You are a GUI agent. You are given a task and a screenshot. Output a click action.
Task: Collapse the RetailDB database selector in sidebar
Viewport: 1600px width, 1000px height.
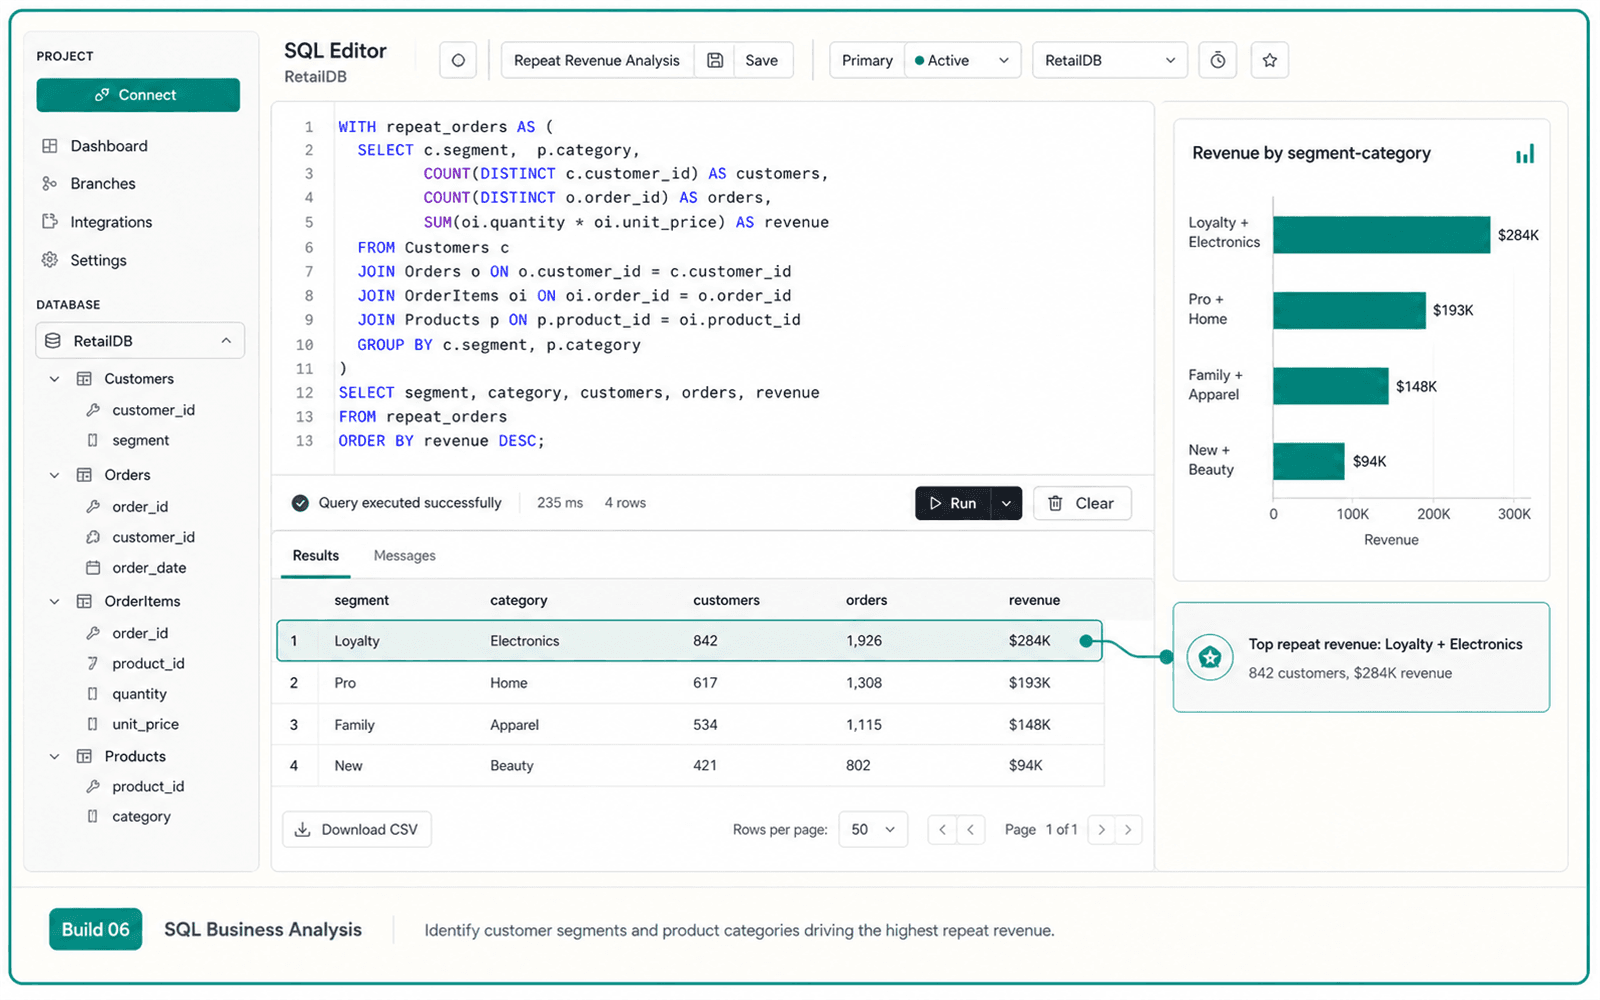226,341
